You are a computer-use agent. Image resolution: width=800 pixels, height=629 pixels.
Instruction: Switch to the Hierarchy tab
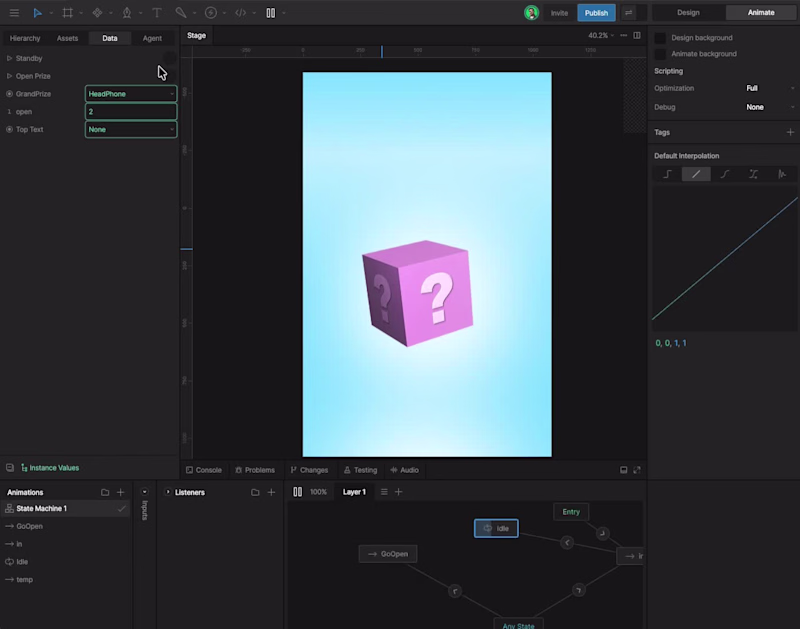coord(24,38)
